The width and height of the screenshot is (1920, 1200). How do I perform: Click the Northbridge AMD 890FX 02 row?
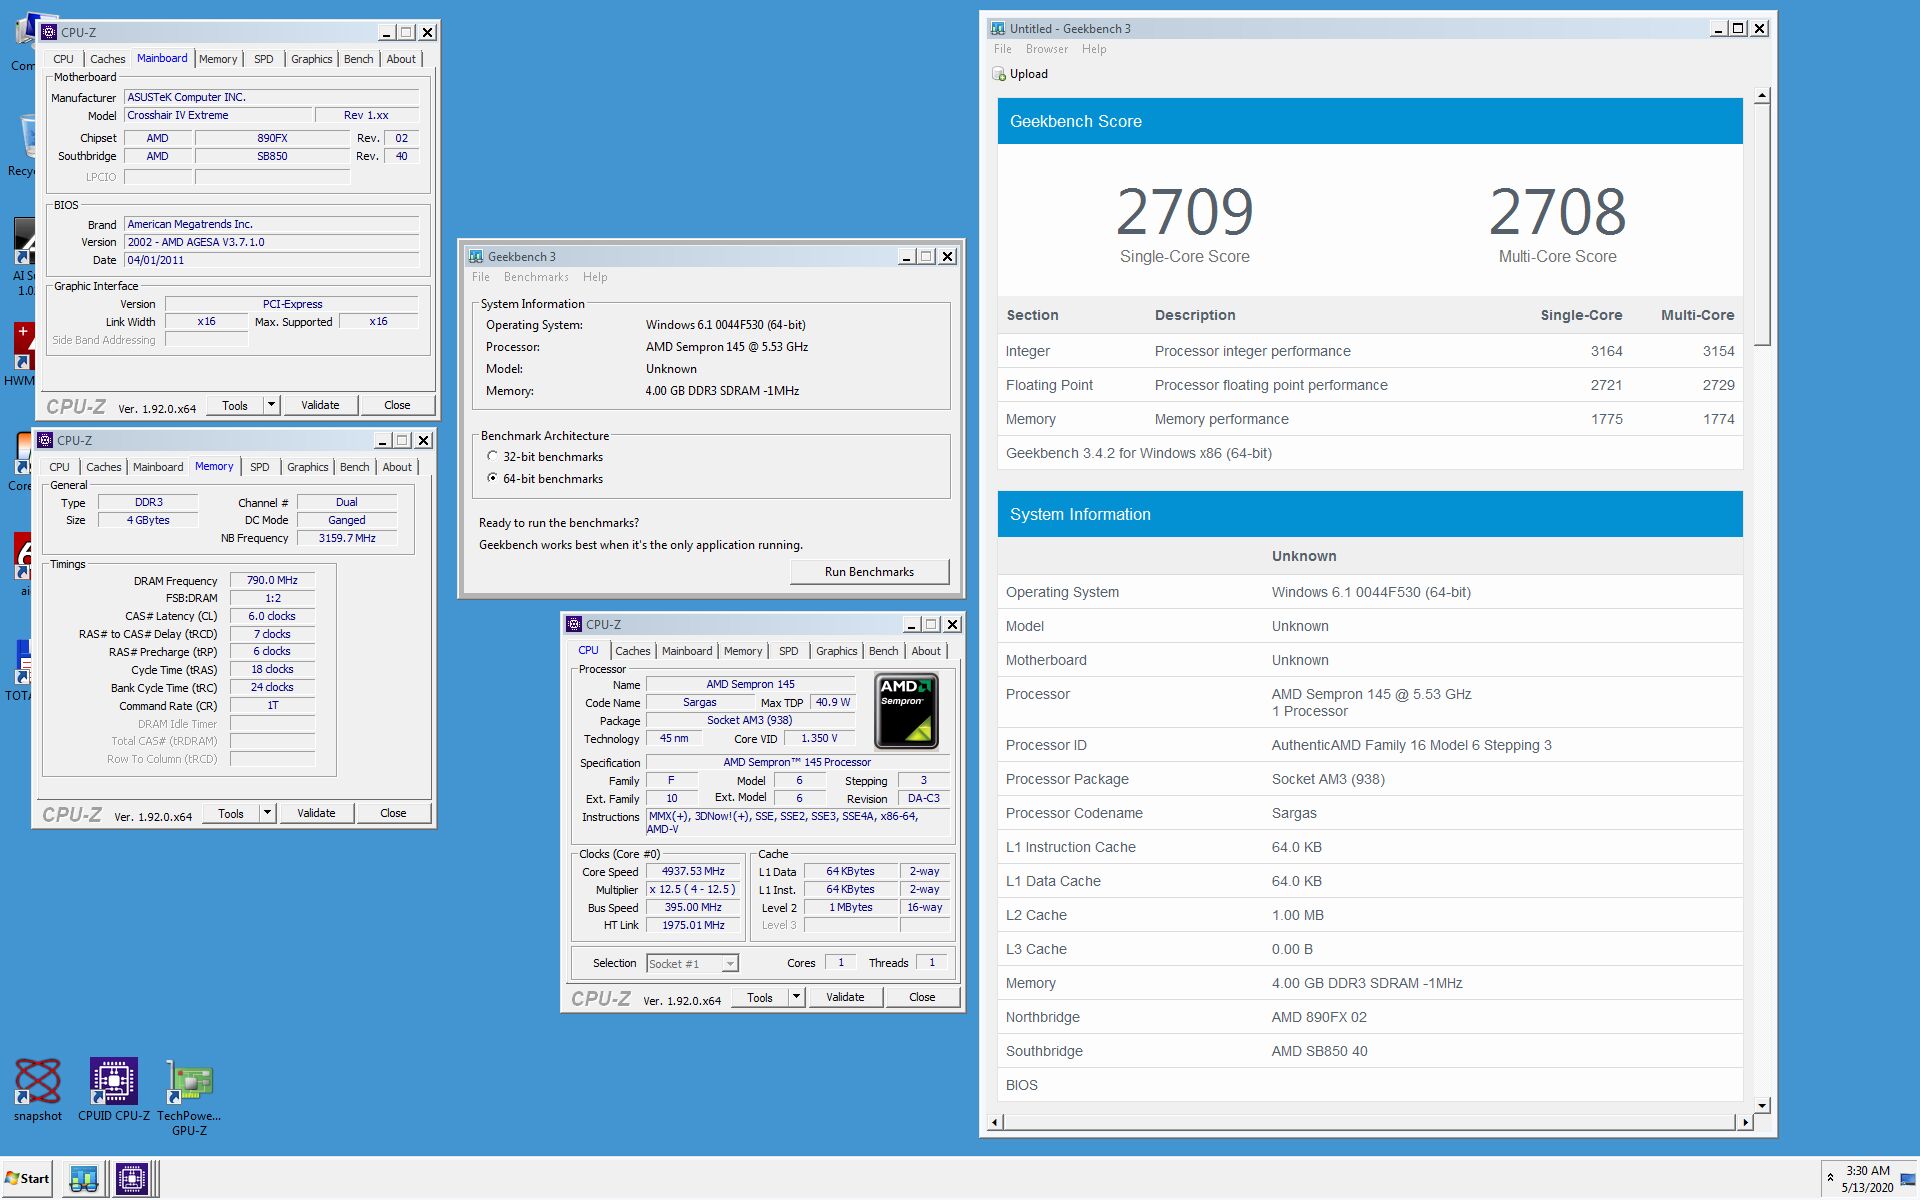(1370, 1017)
